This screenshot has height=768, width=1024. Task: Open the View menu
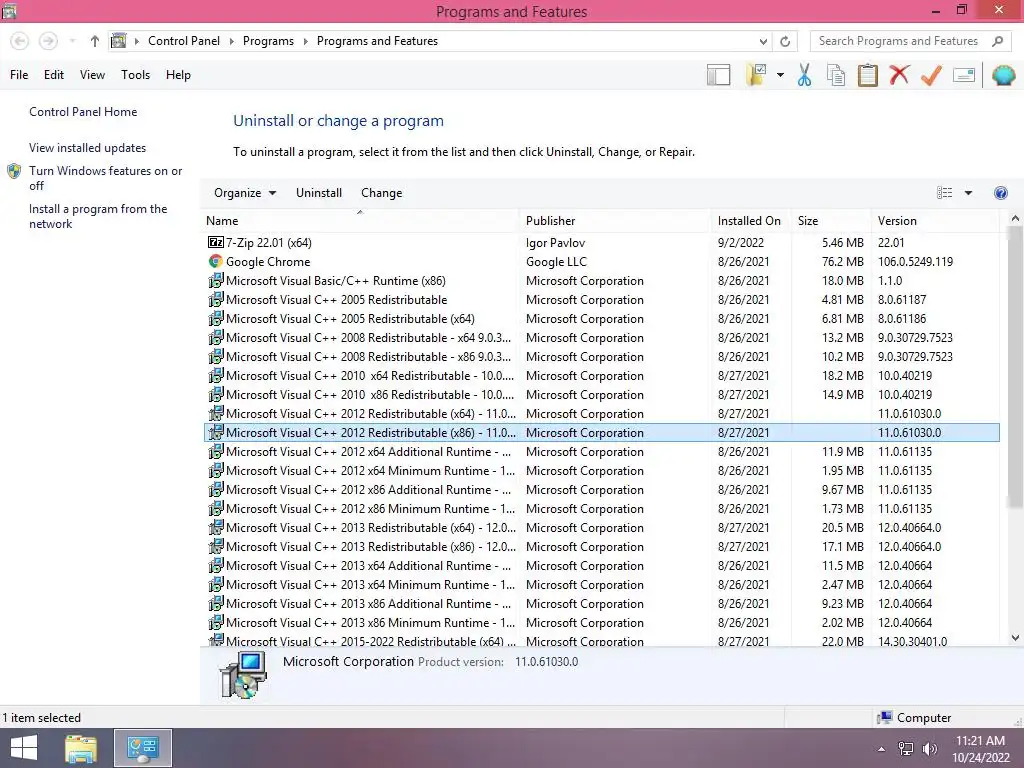pos(92,75)
